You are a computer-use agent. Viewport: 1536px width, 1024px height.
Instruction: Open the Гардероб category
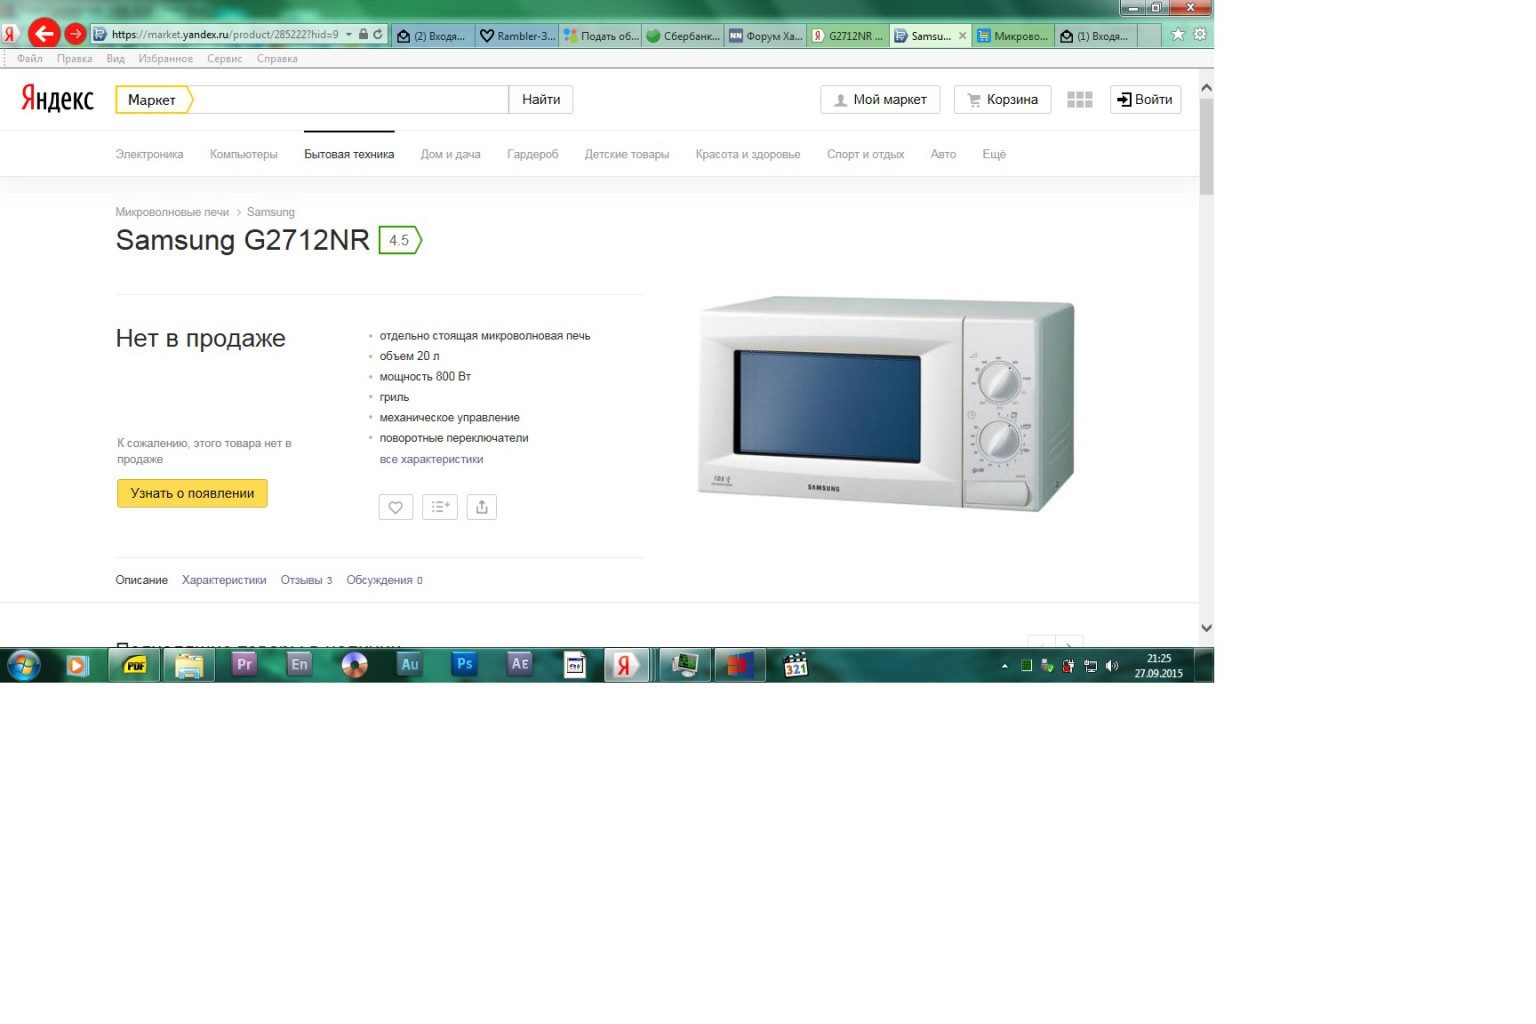pyautogui.click(x=532, y=155)
